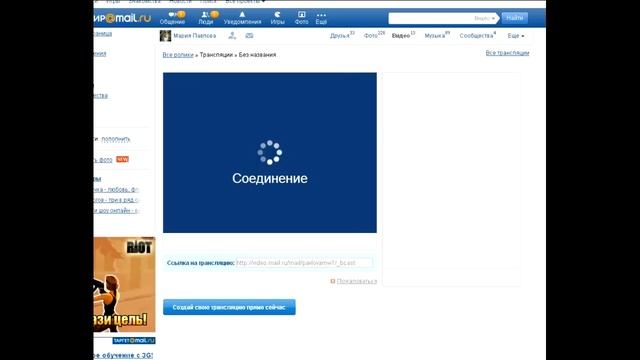
Task: Open the search scope dropdown
Action: (484, 18)
